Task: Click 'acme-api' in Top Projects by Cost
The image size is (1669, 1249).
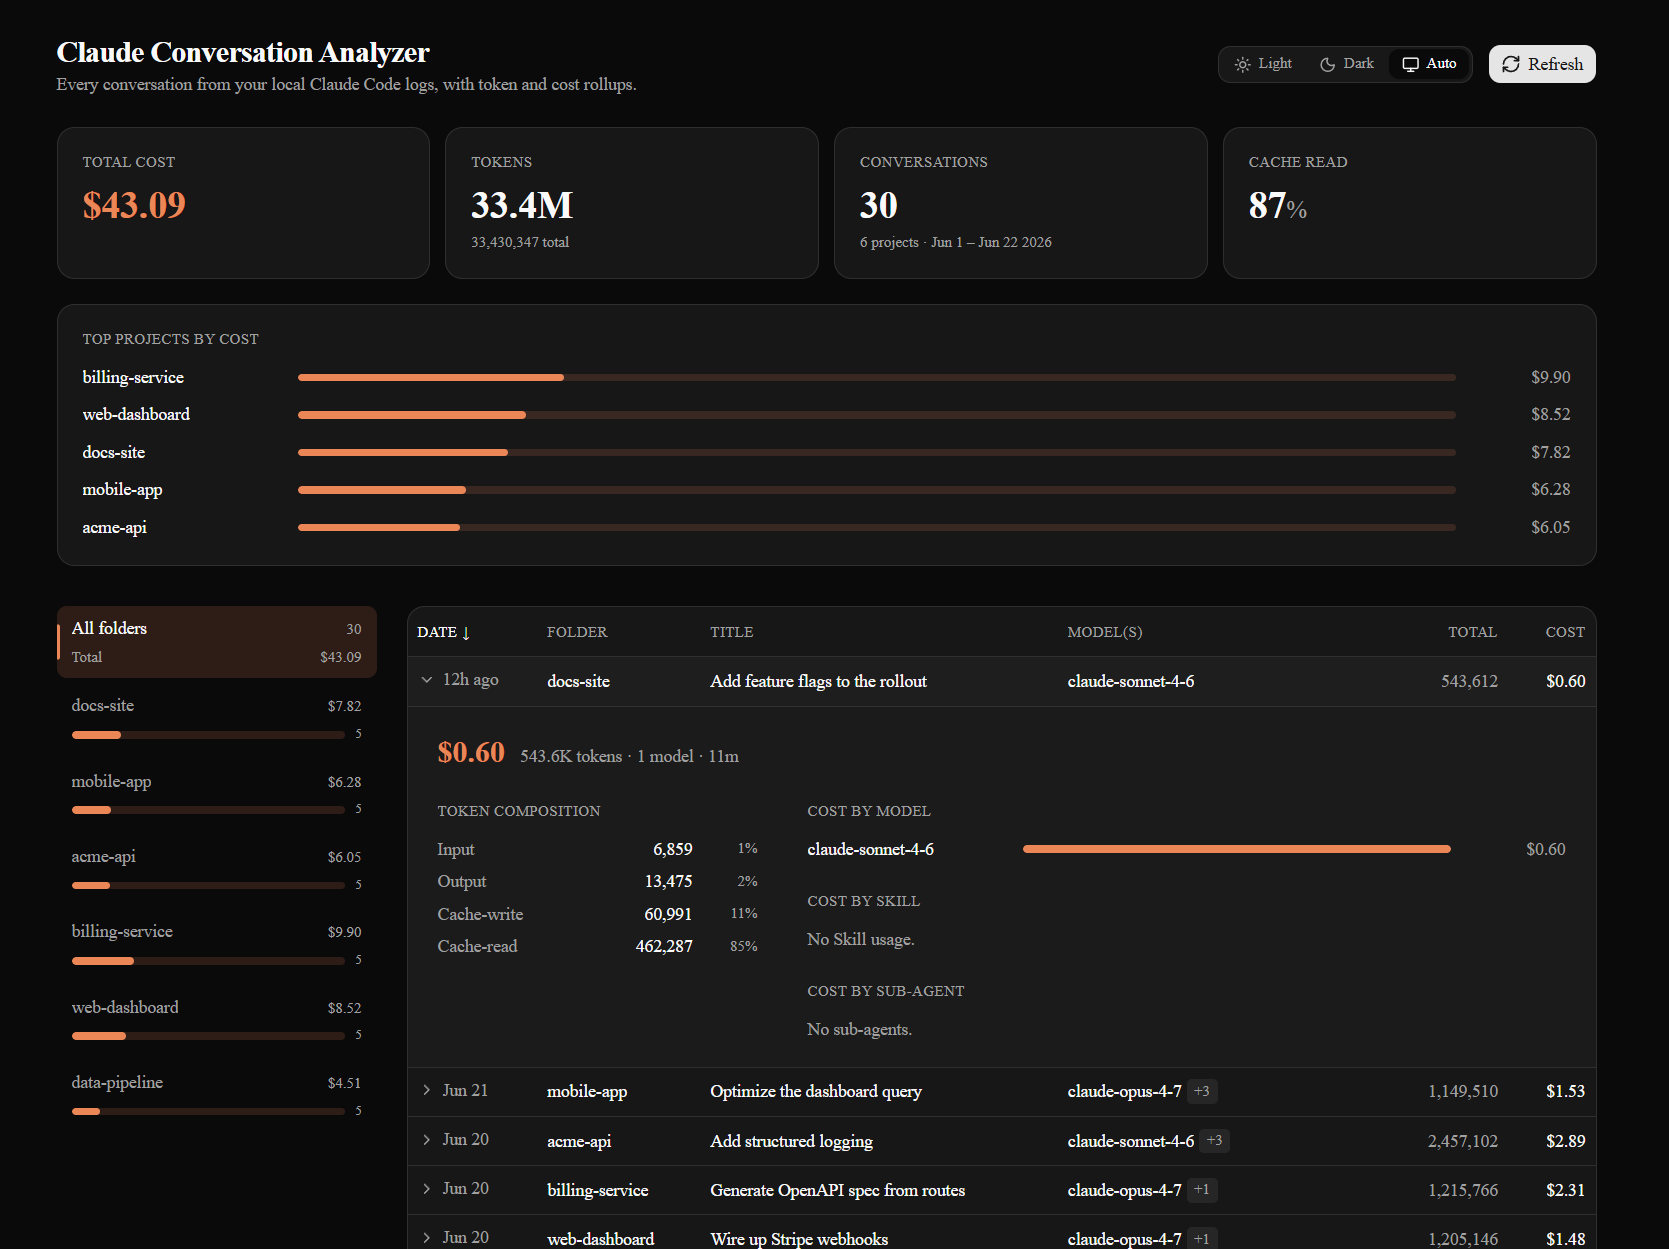Action: 115,527
